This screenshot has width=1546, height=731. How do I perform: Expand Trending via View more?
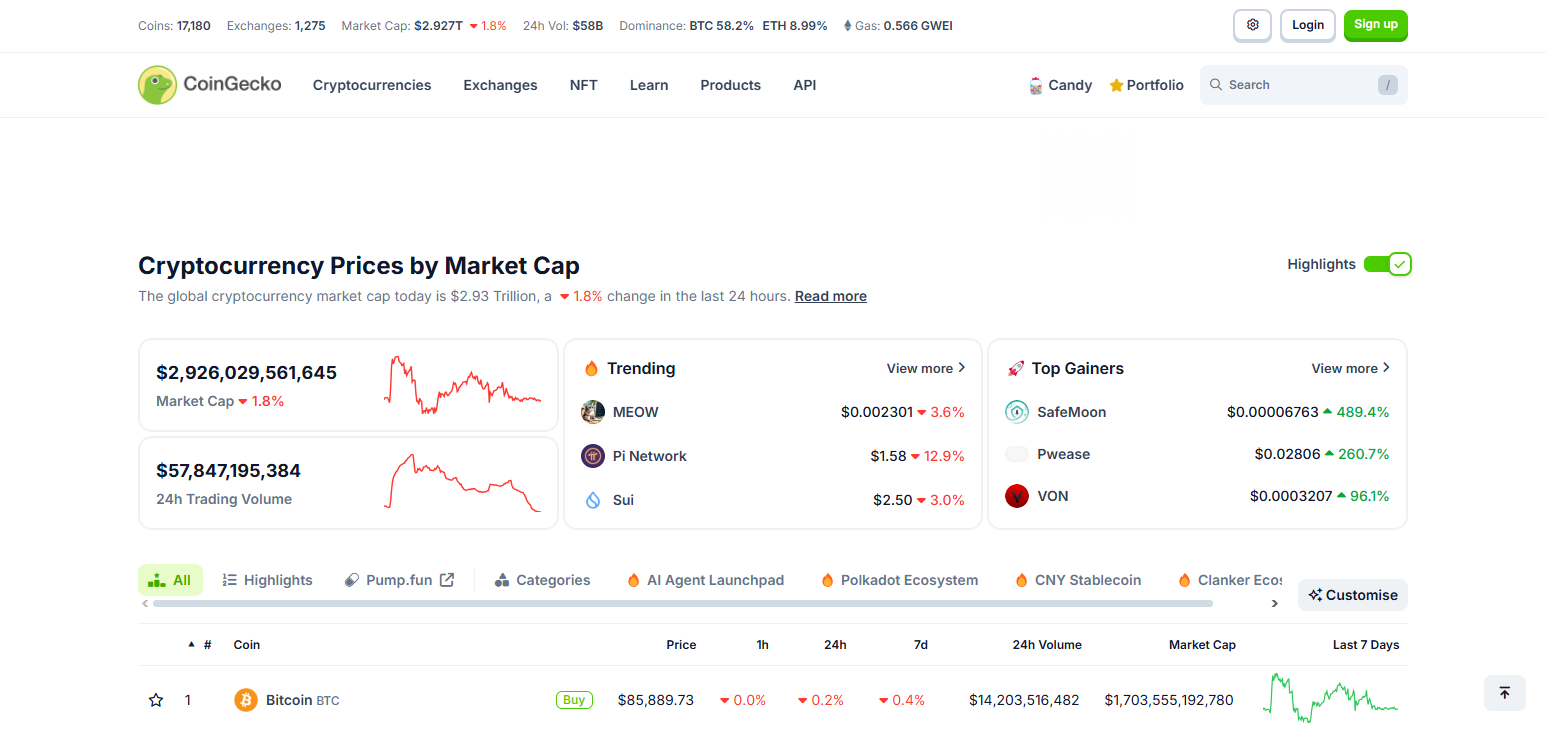pos(925,368)
